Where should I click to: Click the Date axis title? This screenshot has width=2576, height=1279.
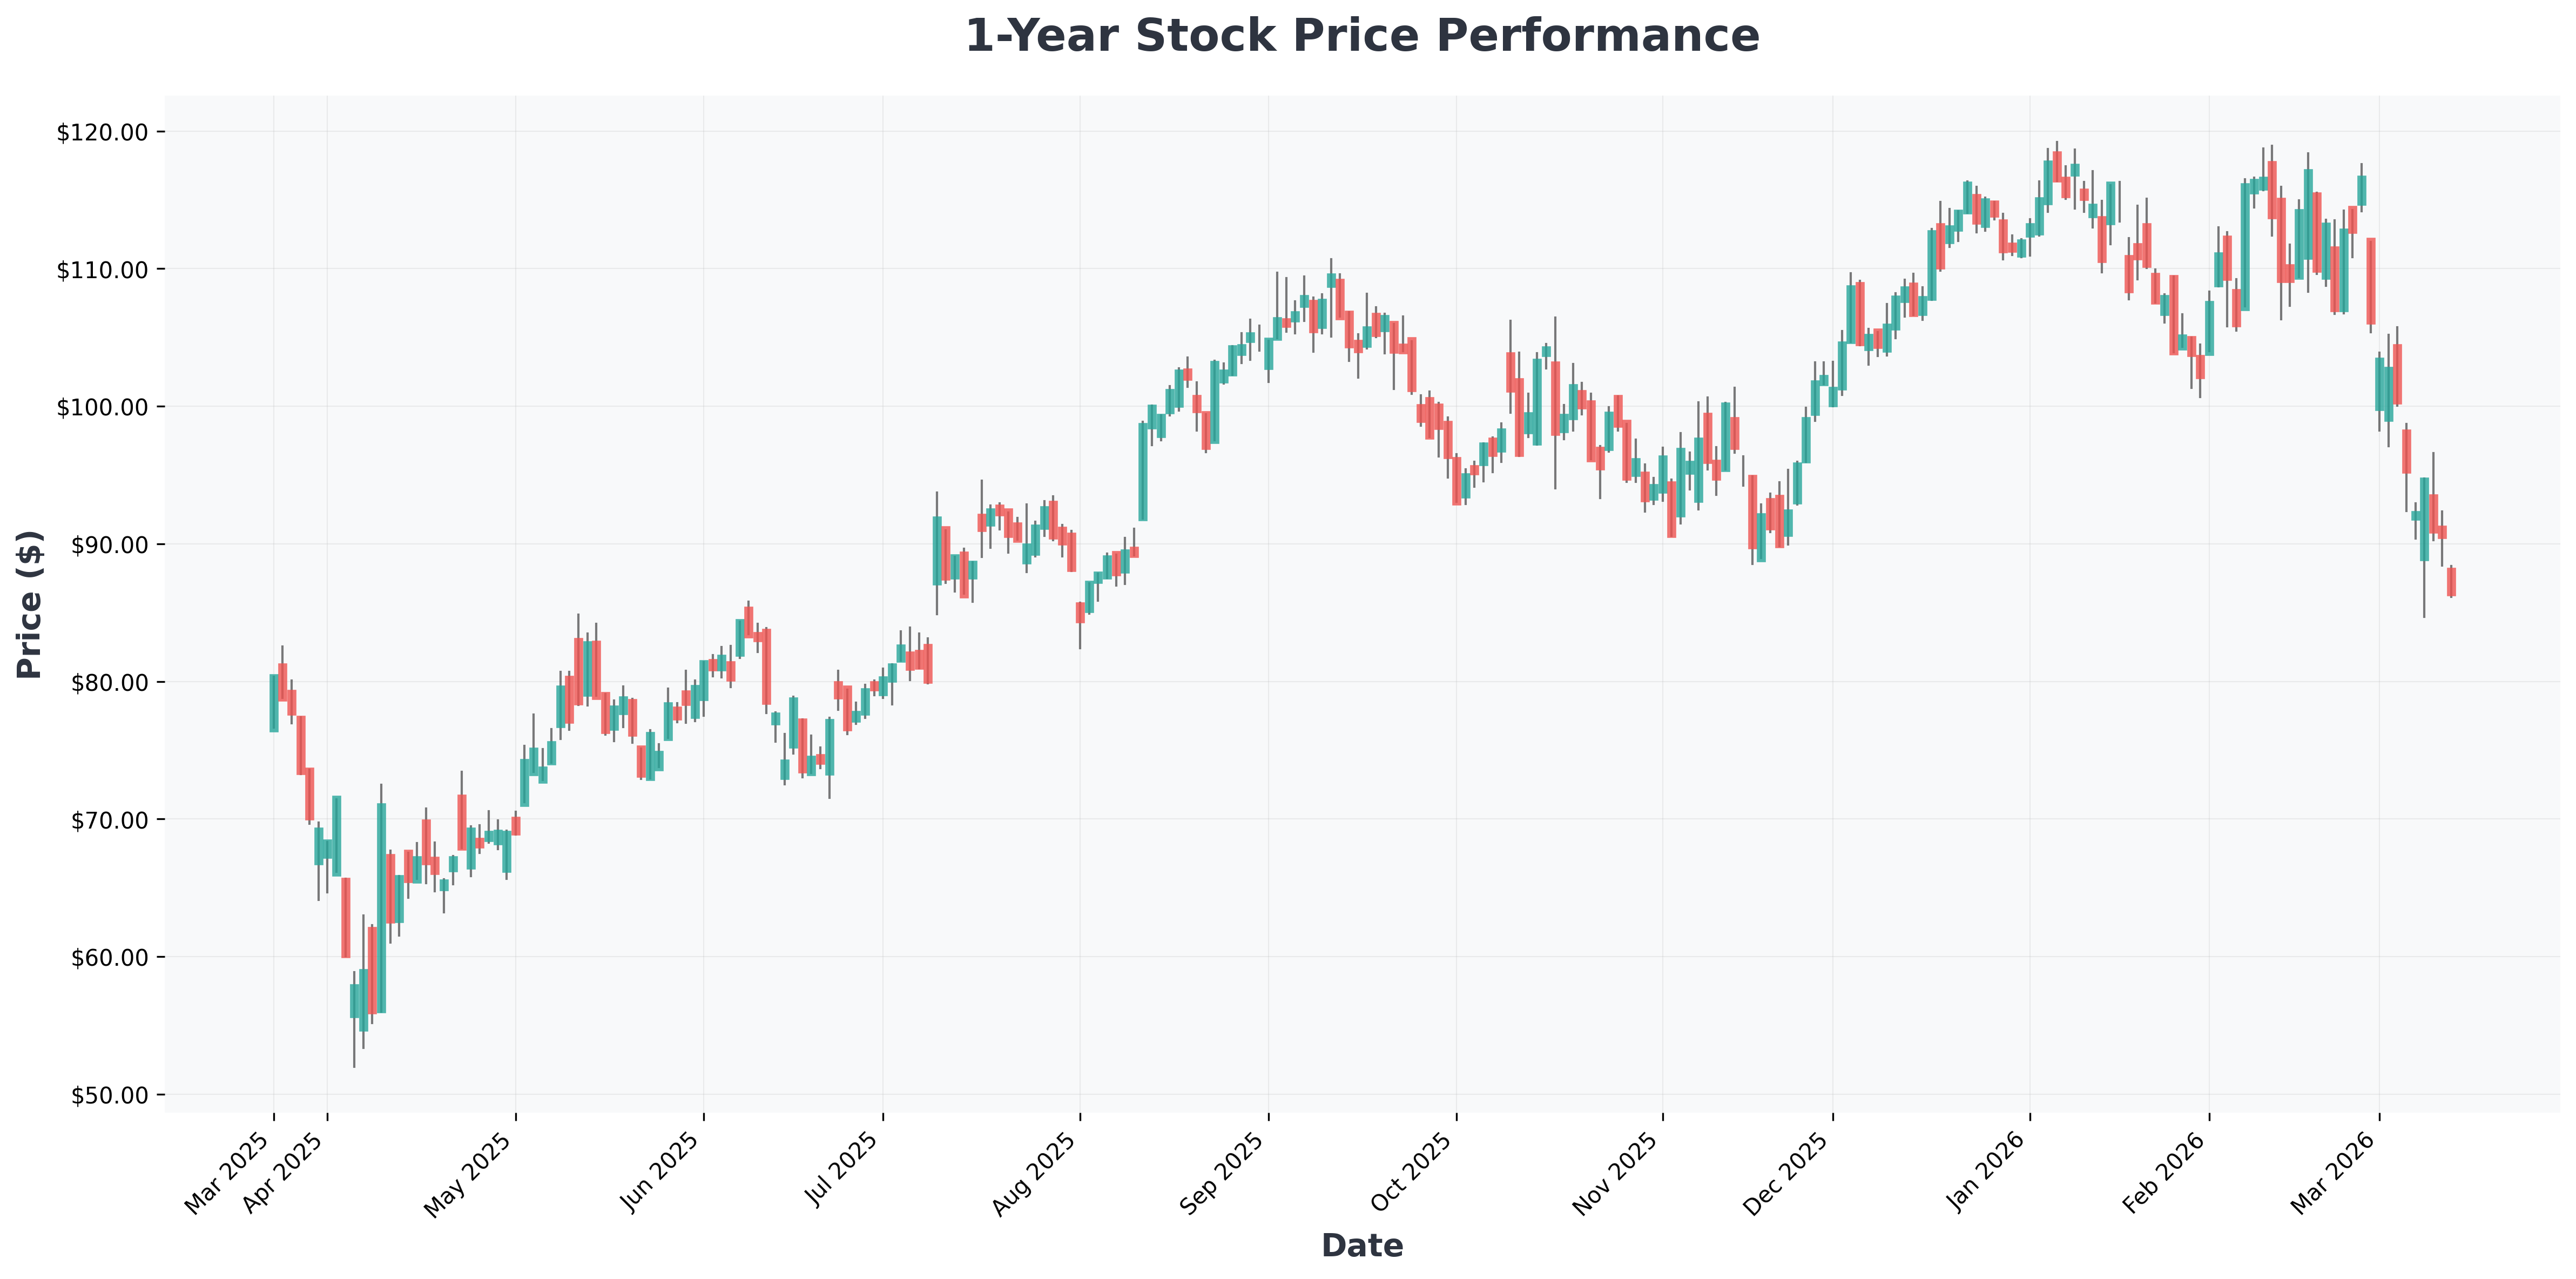click(1361, 1246)
